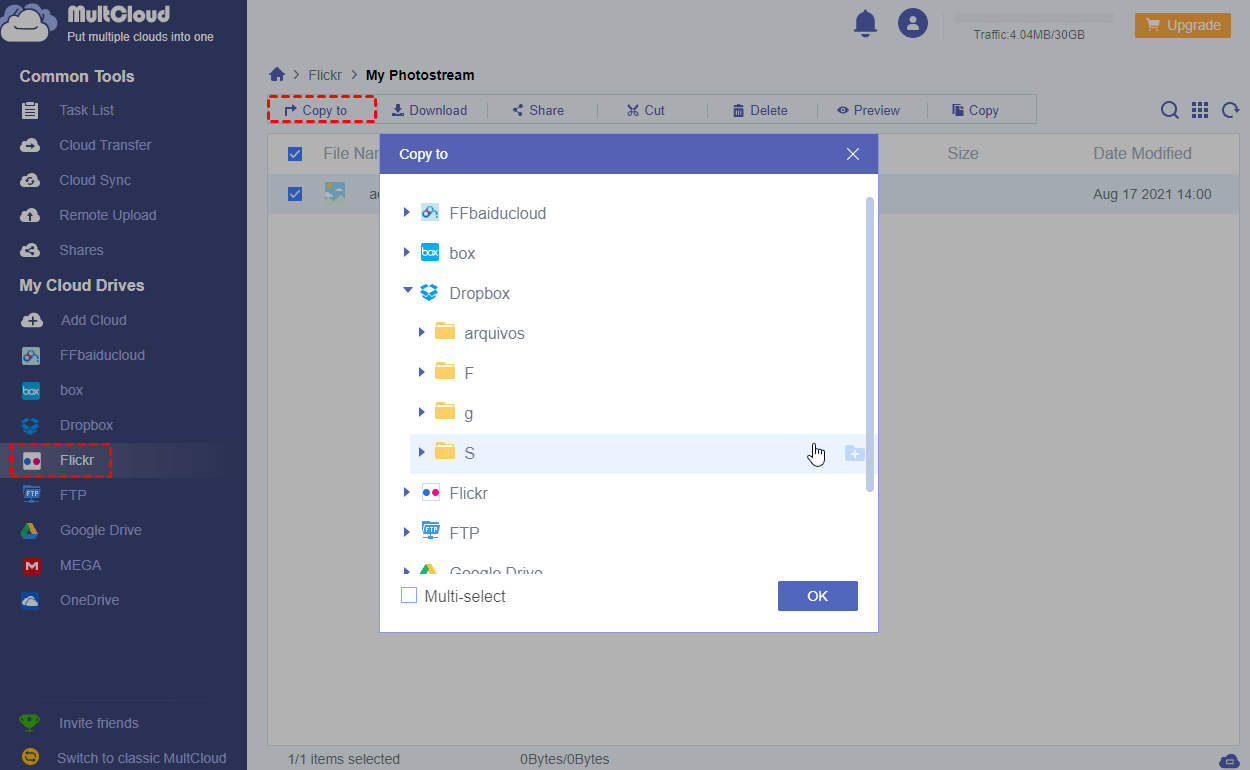Viewport: 1250px width, 770px height.
Task: Click the Remote Upload cloud icon
Action: coord(31,215)
